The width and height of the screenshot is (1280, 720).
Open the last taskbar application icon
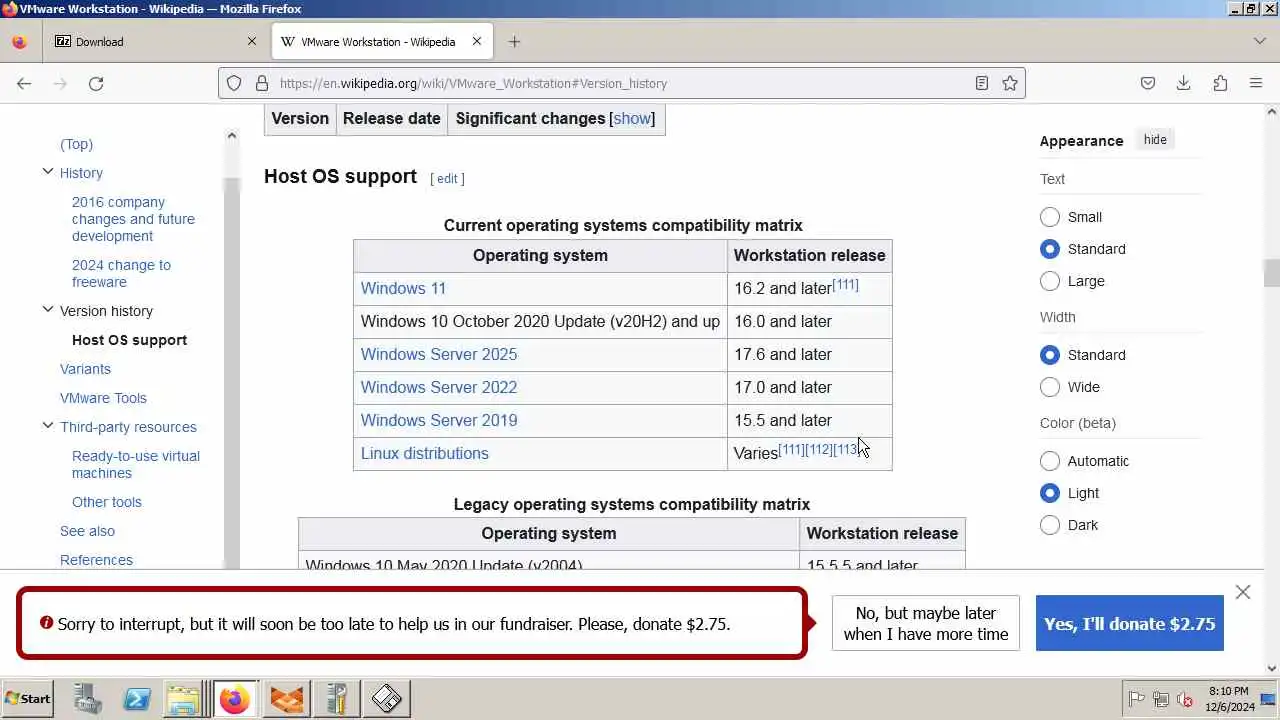[x=387, y=698]
